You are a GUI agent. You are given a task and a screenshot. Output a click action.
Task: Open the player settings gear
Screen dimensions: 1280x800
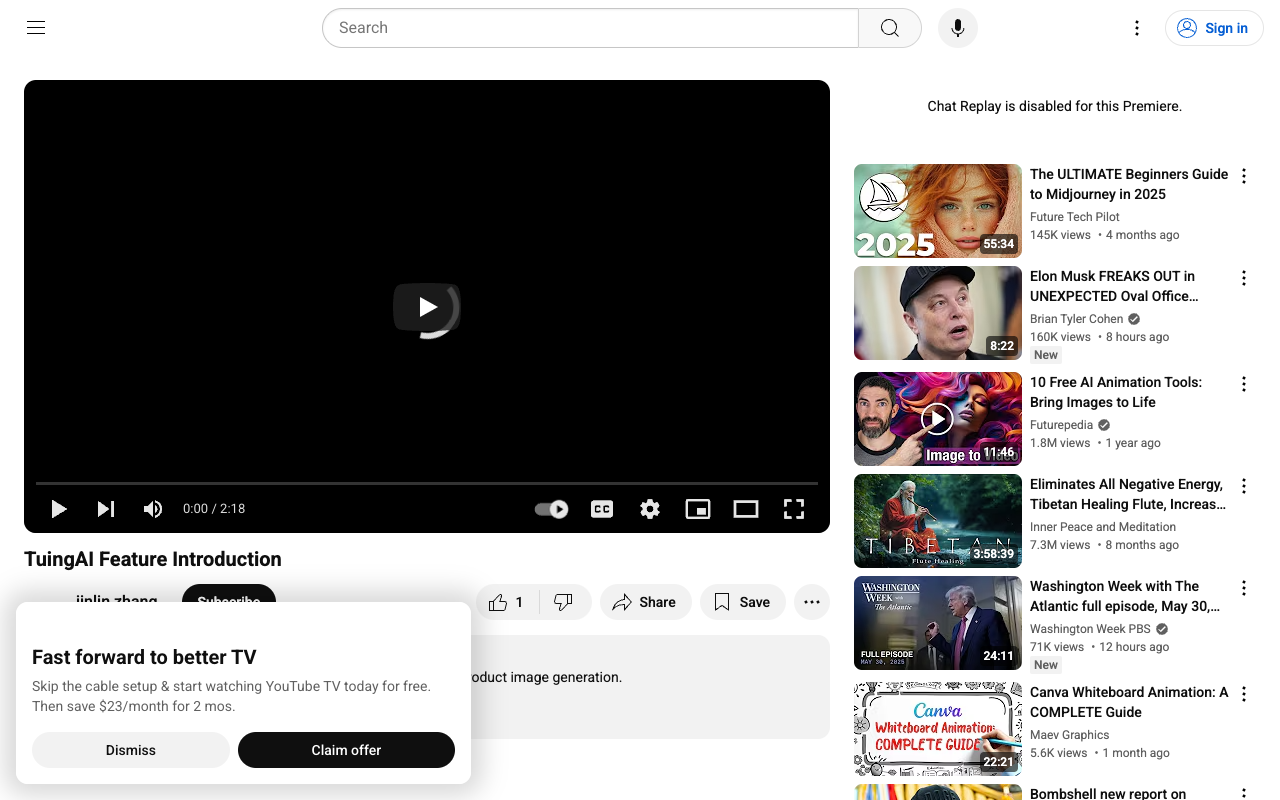650,509
